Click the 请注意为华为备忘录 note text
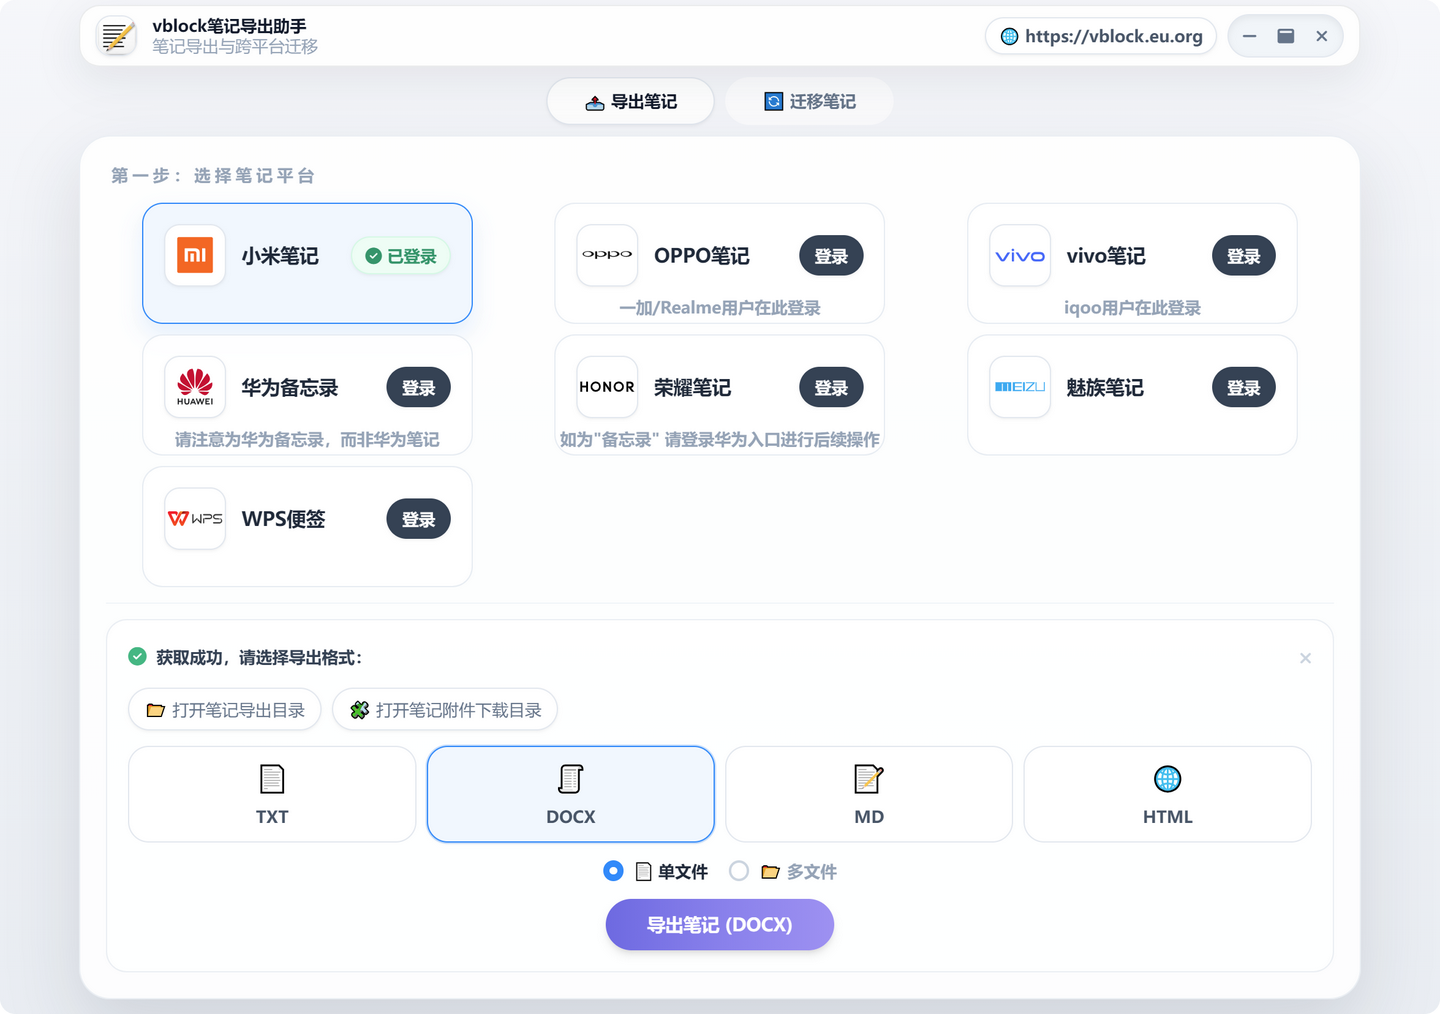The height and width of the screenshot is (1014, 1440). point(307,440)
